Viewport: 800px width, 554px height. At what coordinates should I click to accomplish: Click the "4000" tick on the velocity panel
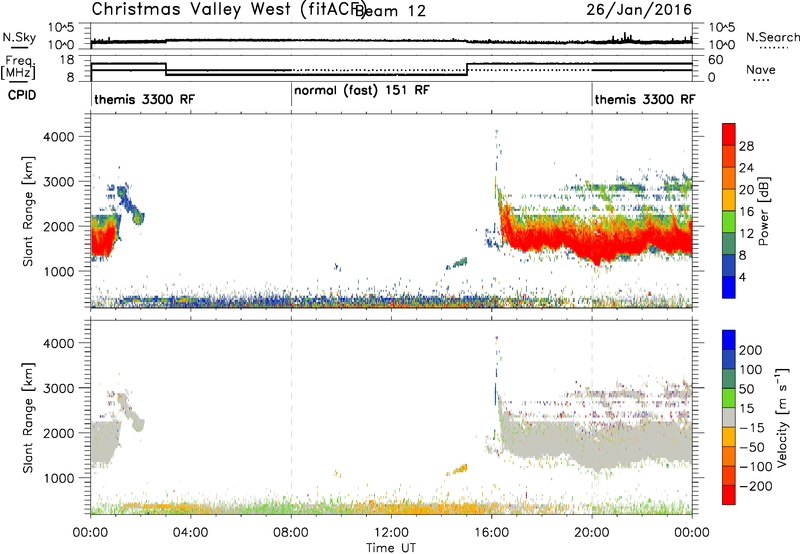pyautogui.click(x=58, y=343)
